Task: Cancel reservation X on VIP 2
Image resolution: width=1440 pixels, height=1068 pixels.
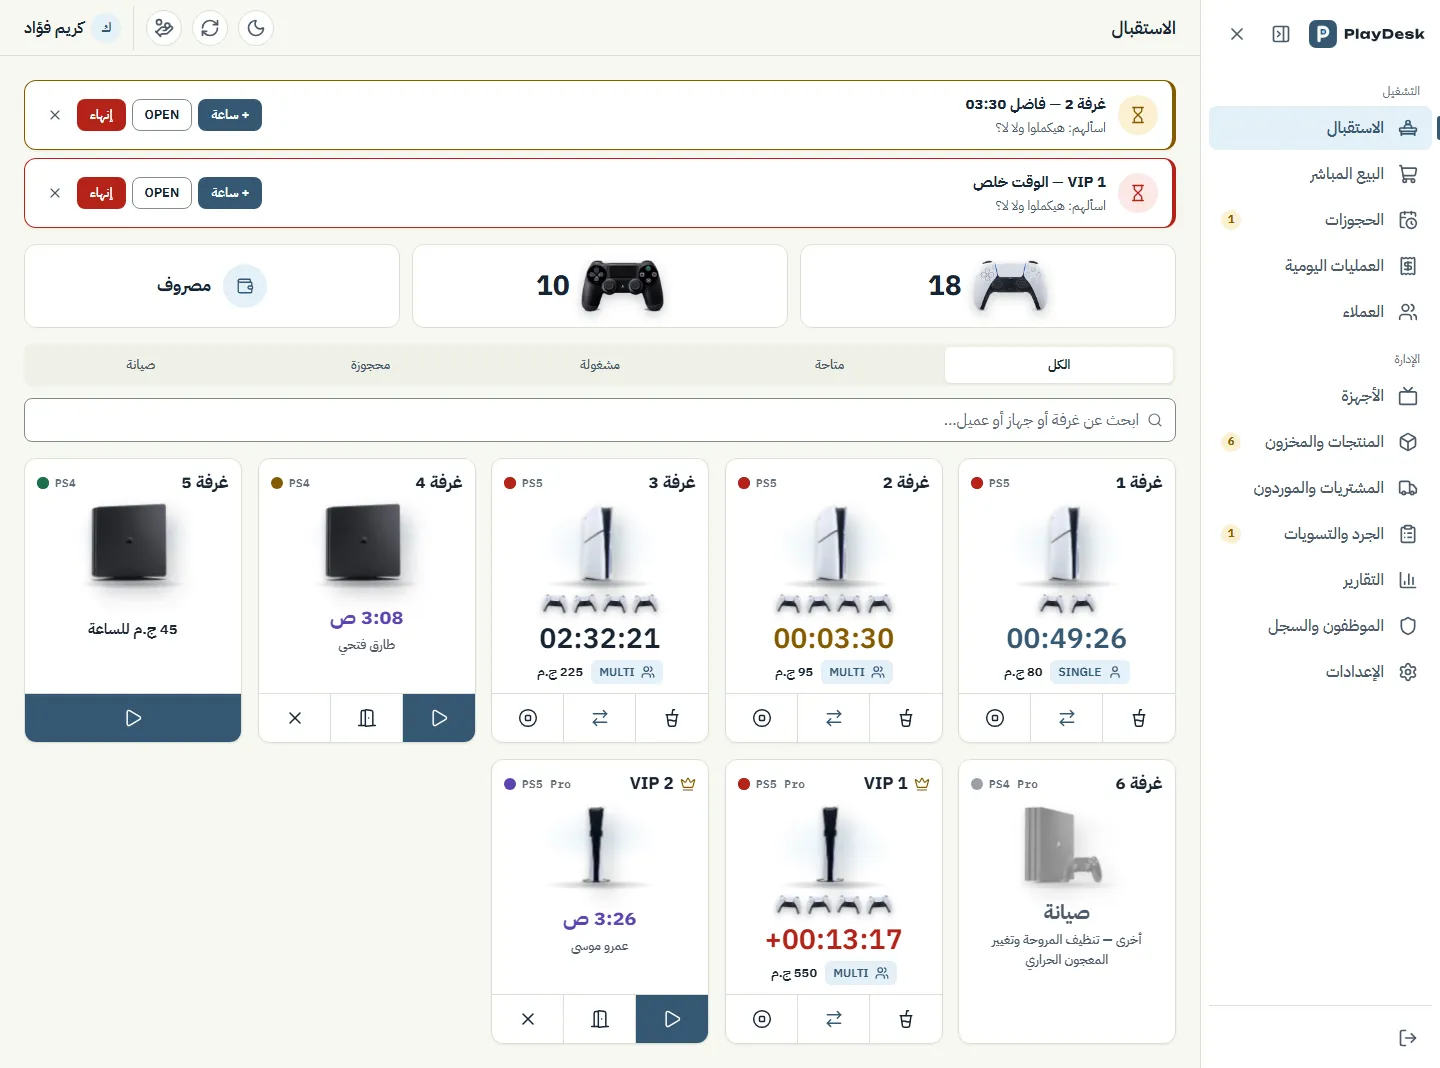Action: pos(528,1019)
